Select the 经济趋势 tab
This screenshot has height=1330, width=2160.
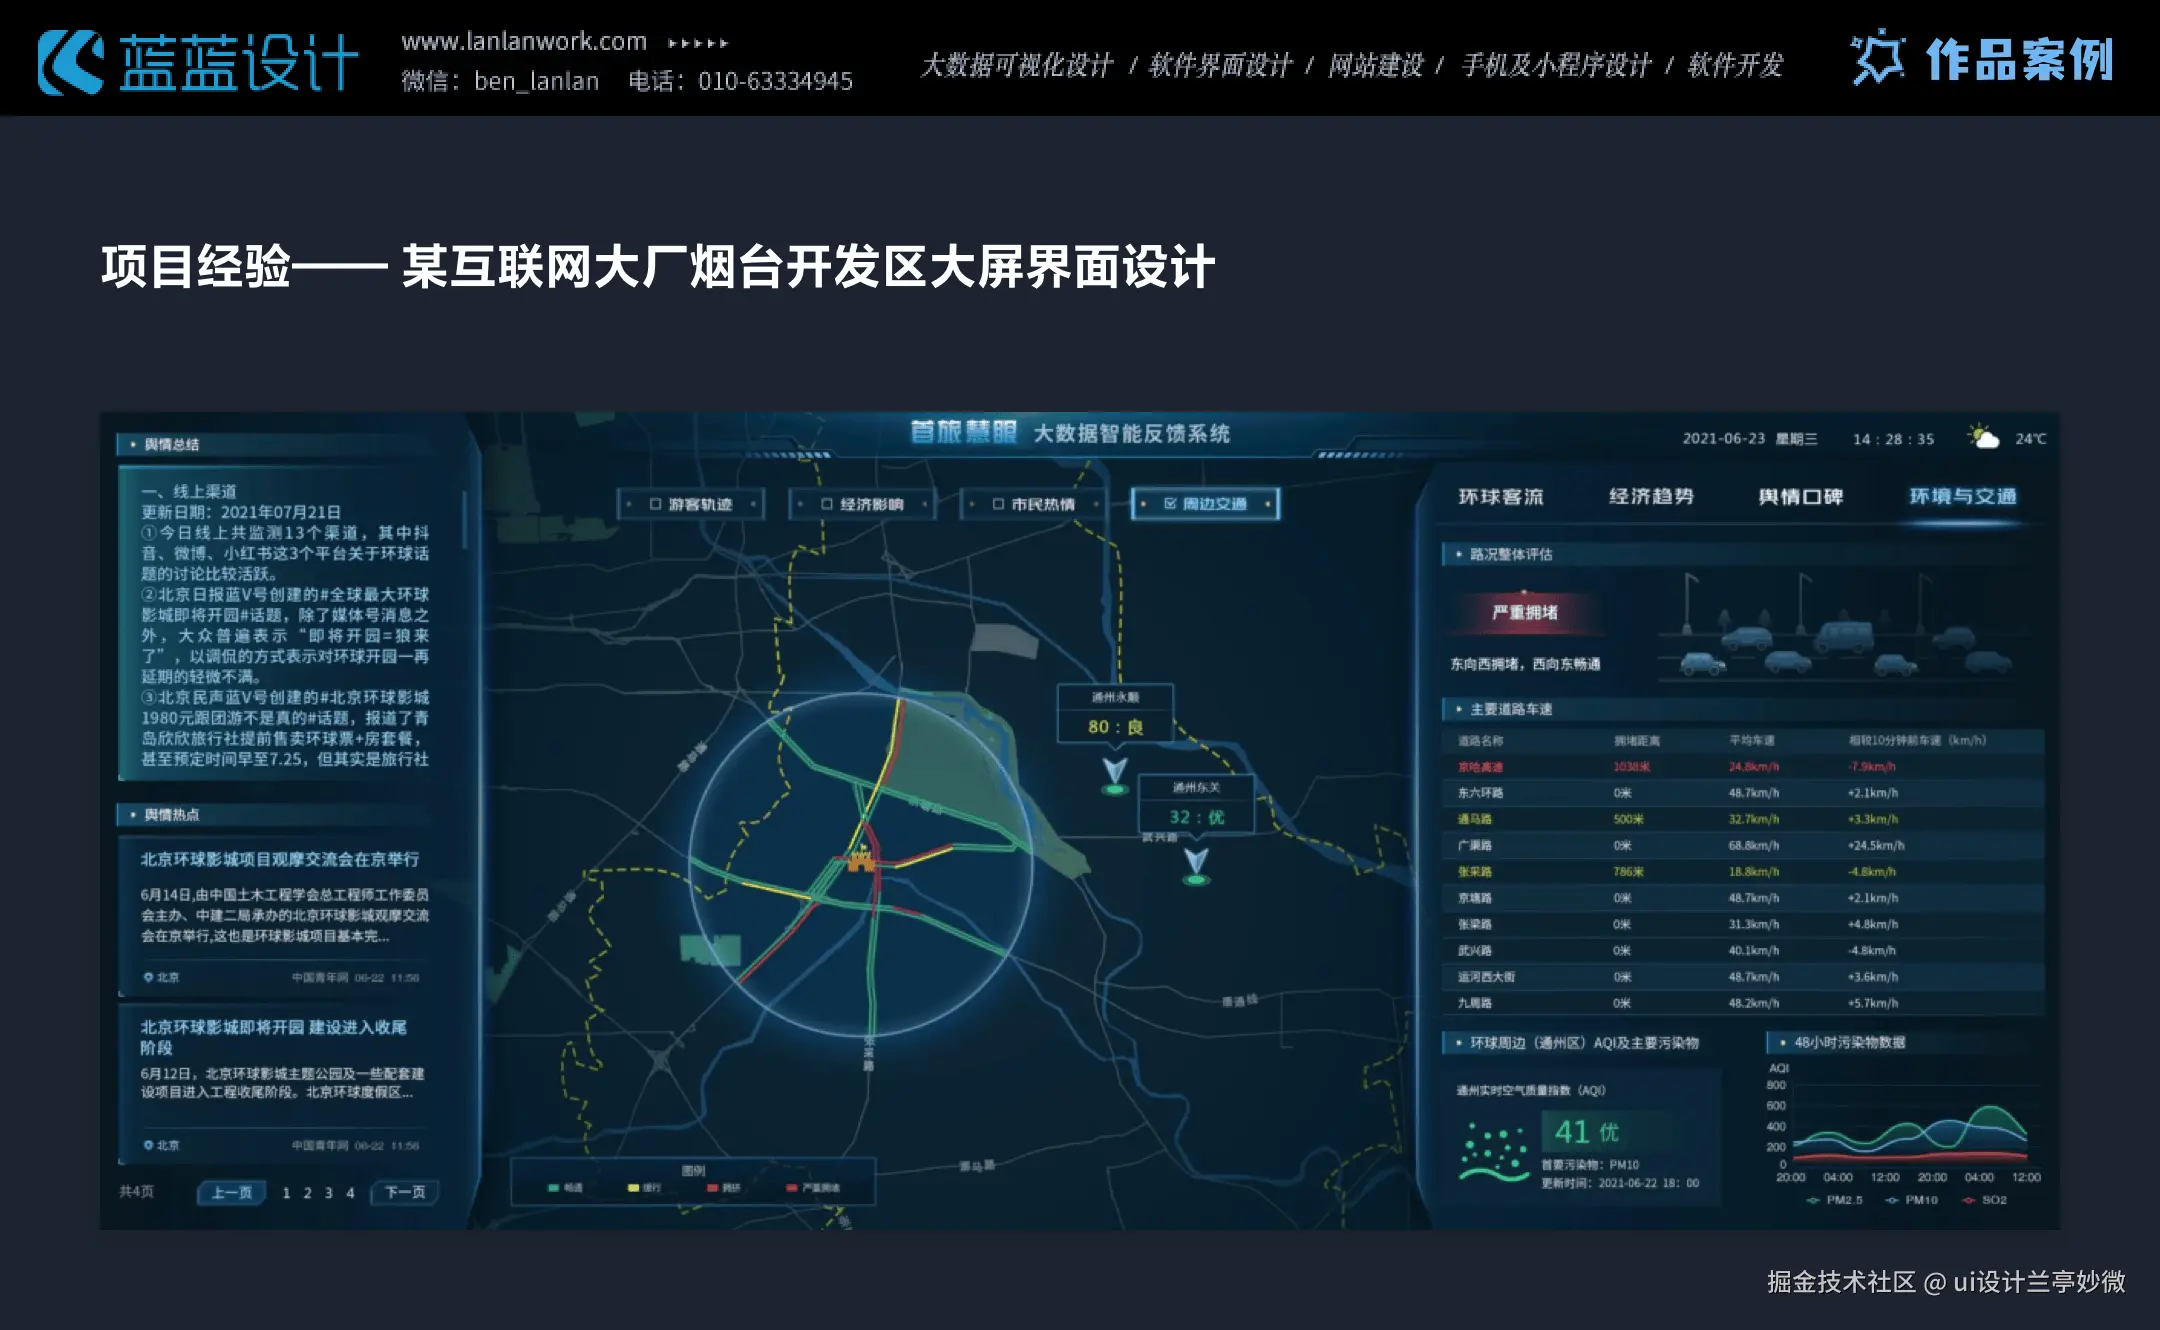tap(1651, 497)
